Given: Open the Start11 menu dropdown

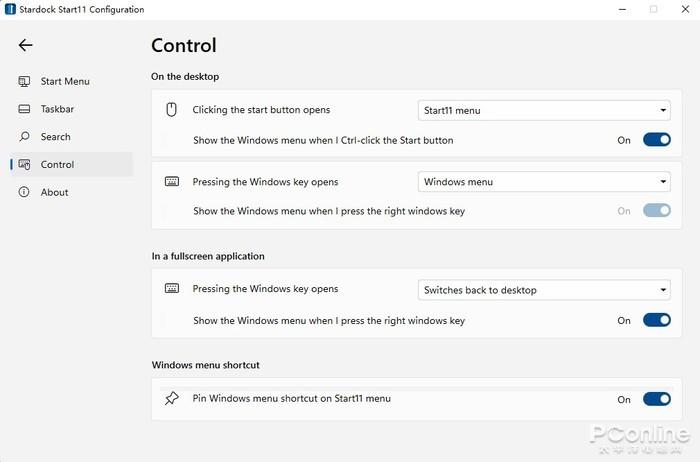Looking at the screenshot, I should pos(544,110).
